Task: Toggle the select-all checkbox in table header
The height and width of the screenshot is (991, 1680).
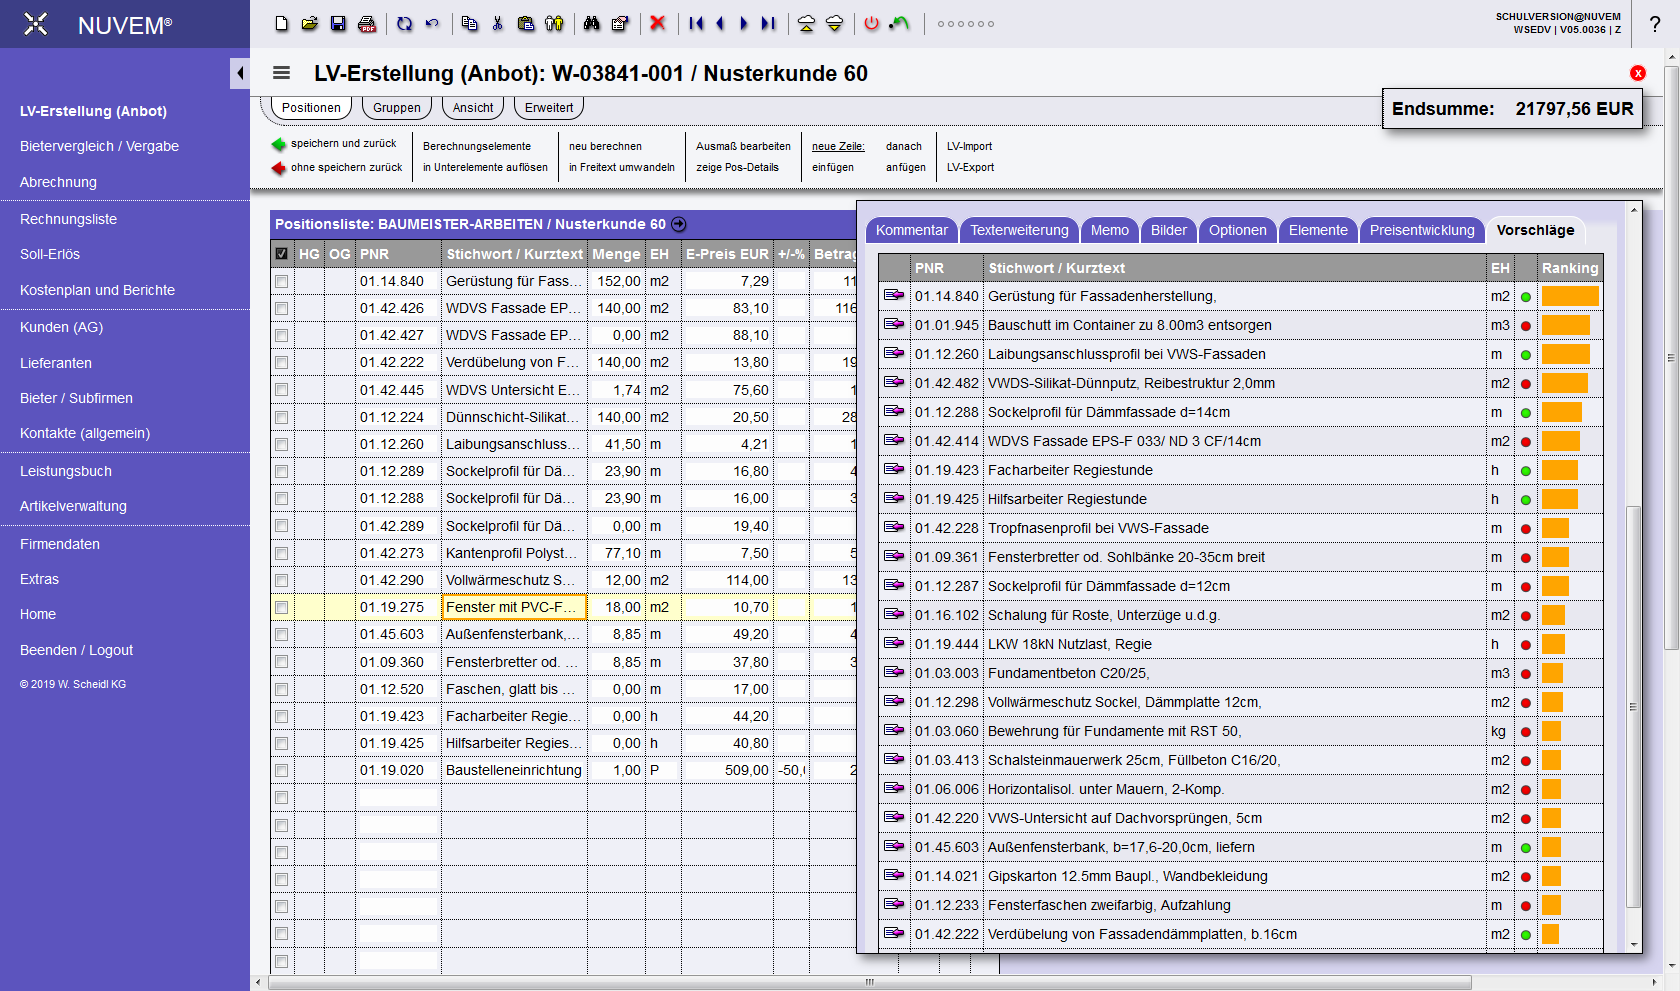Action: click(282, 254)
